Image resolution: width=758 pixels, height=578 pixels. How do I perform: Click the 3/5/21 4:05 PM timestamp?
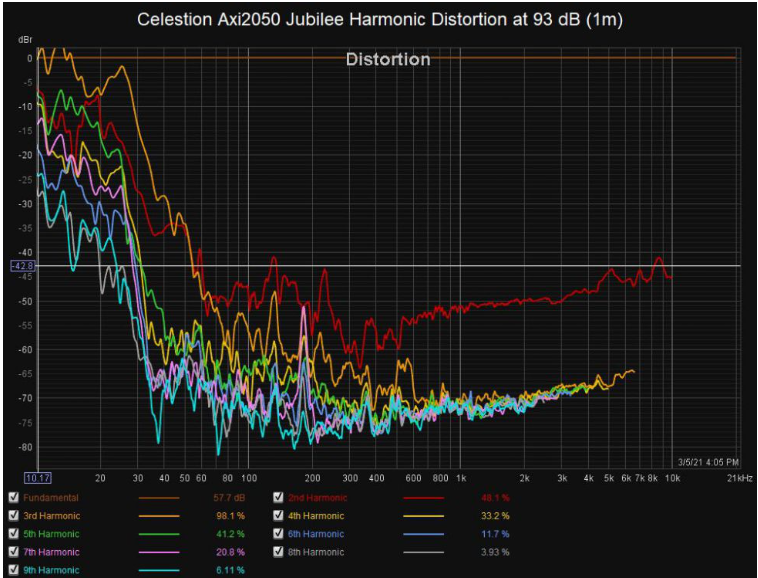[x=708, y=462]
